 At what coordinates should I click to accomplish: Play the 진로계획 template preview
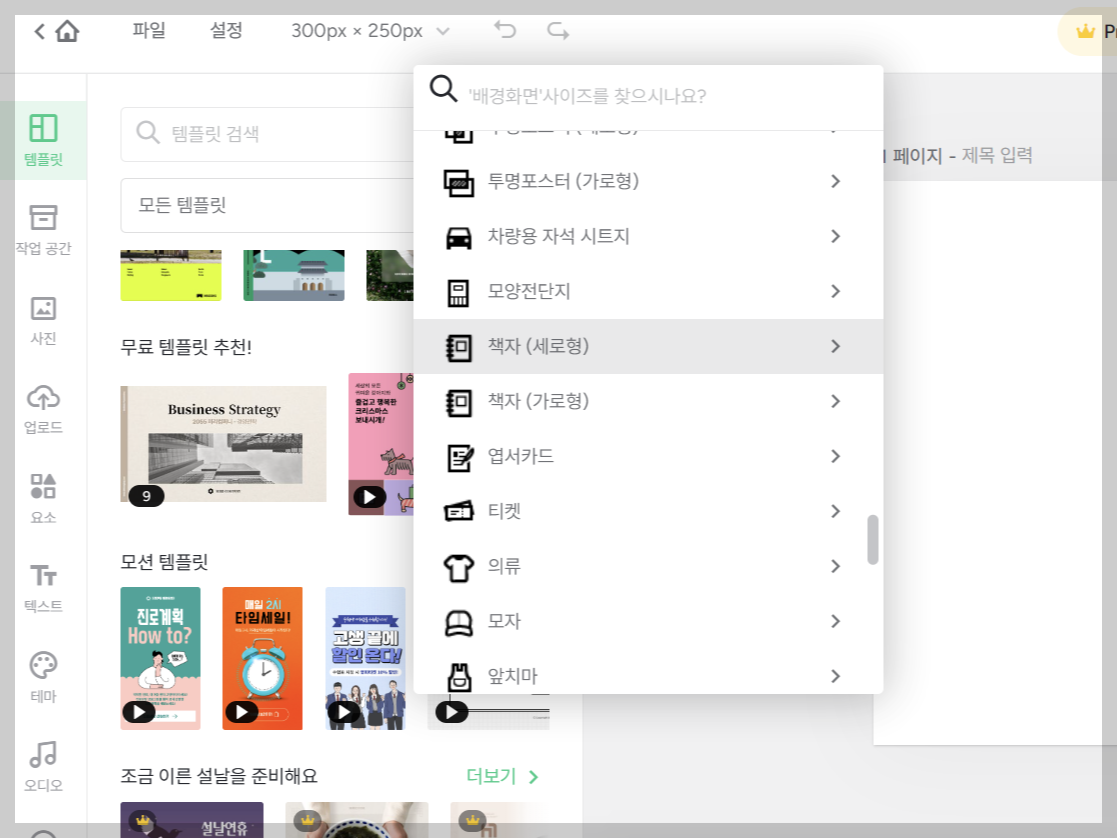click(139, 712)
